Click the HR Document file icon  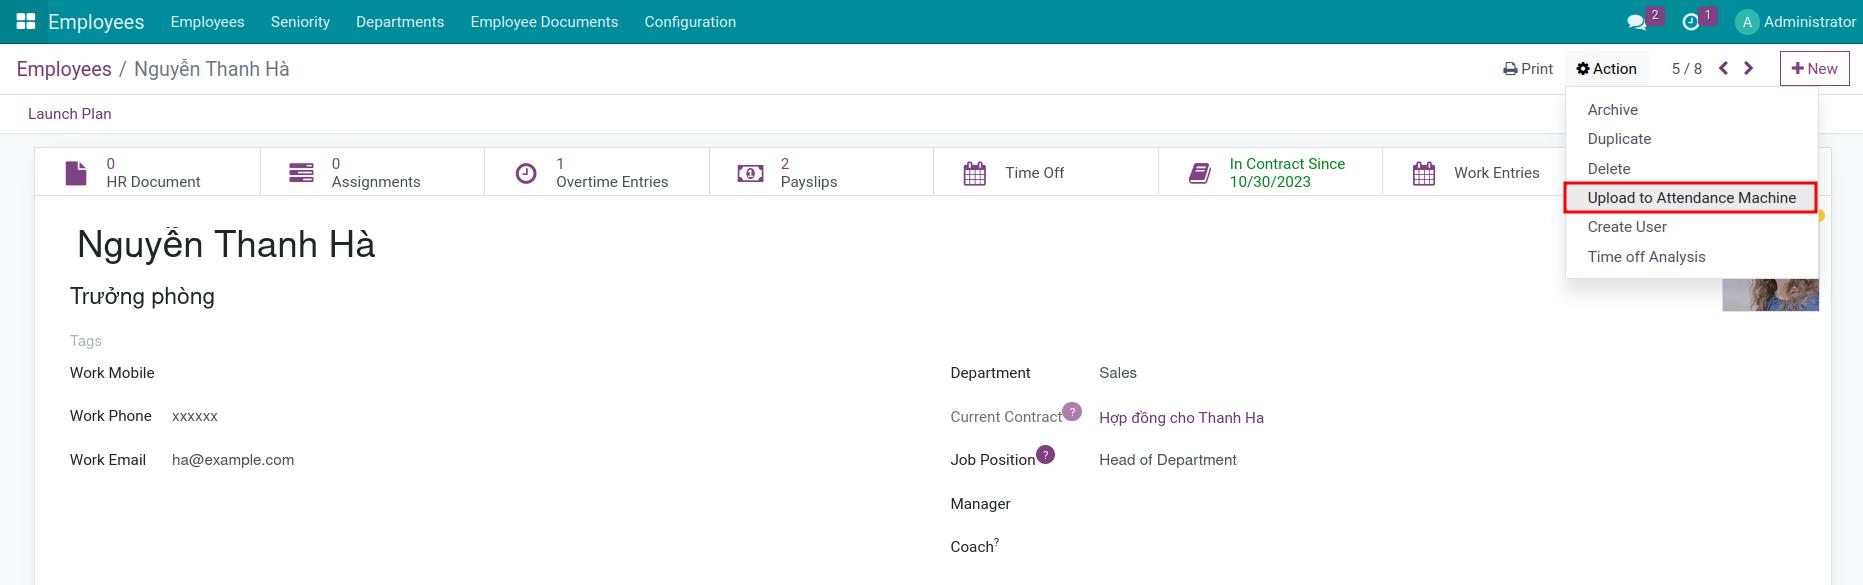[76, 173]
